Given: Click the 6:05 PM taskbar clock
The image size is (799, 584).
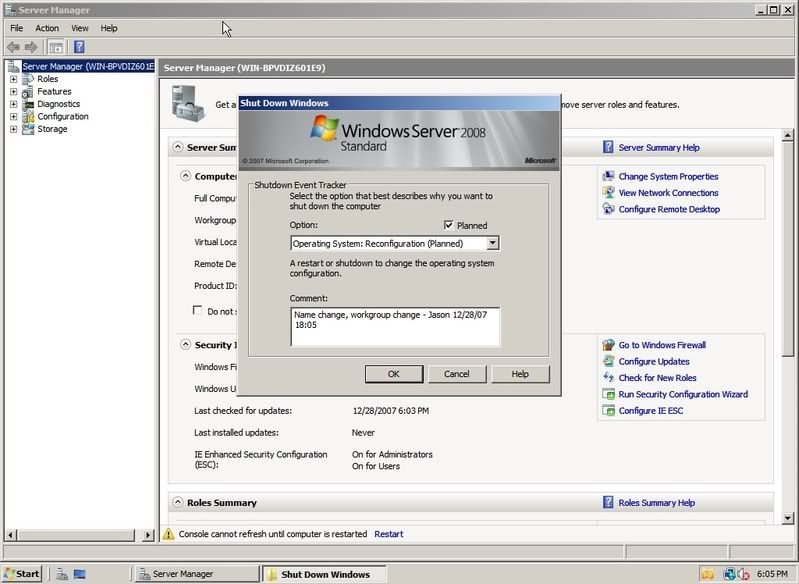Looking at the screenshot, I should coord(772,574).
